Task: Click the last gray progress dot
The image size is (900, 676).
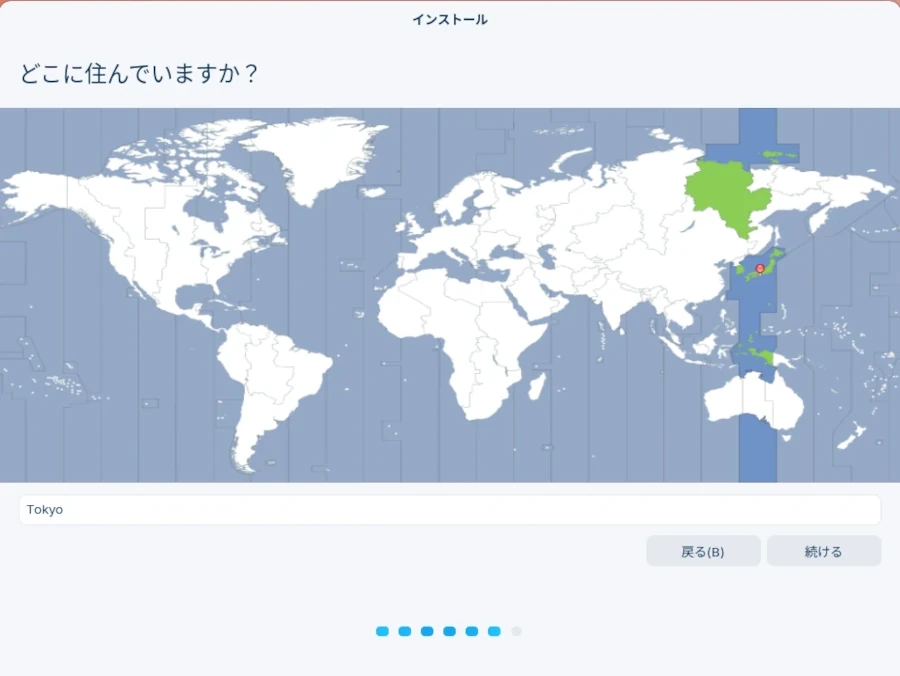Action: (516, 631)
